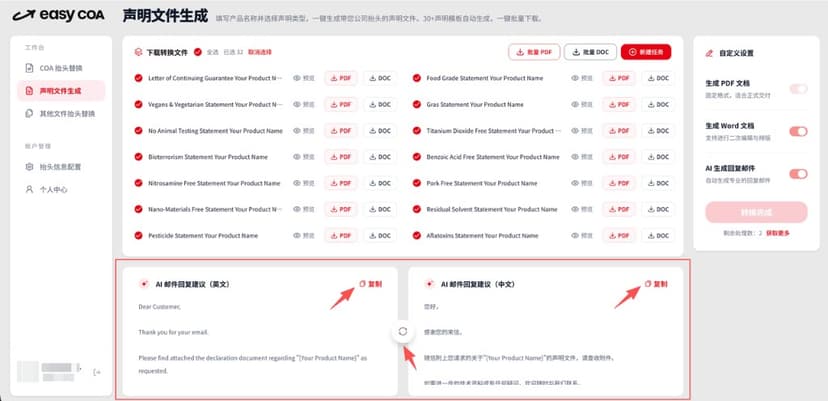Screen dimensions: 828x401
Task: Click the easy COA logo
Action: click(58, 15)
